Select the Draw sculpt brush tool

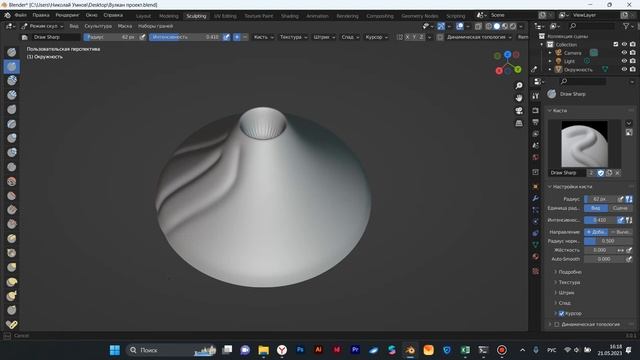pyautogui.click(x=12, y=52)
